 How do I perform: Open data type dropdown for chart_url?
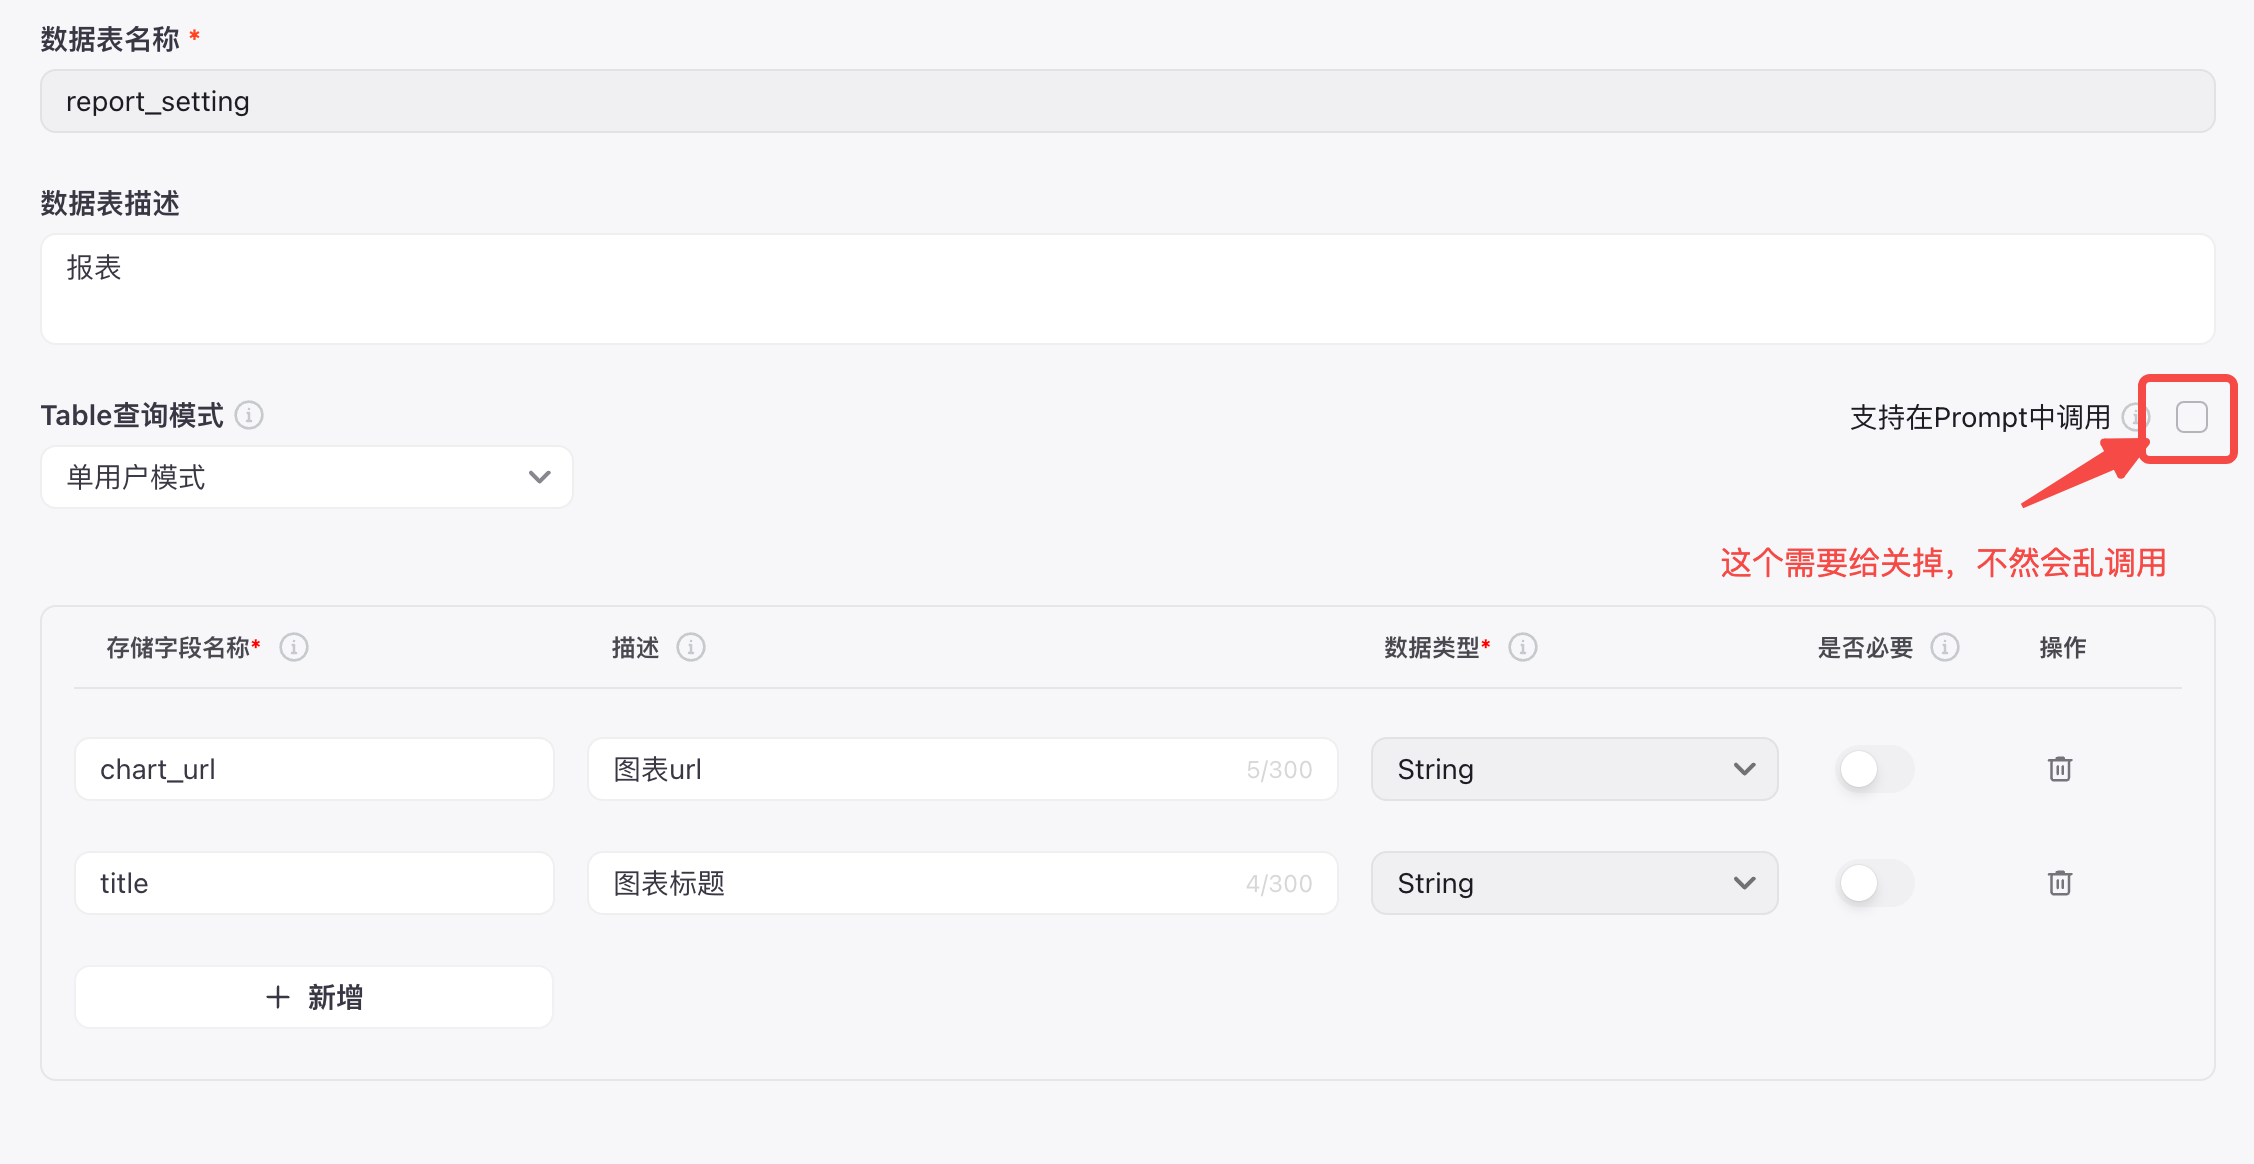point(1574,769)
